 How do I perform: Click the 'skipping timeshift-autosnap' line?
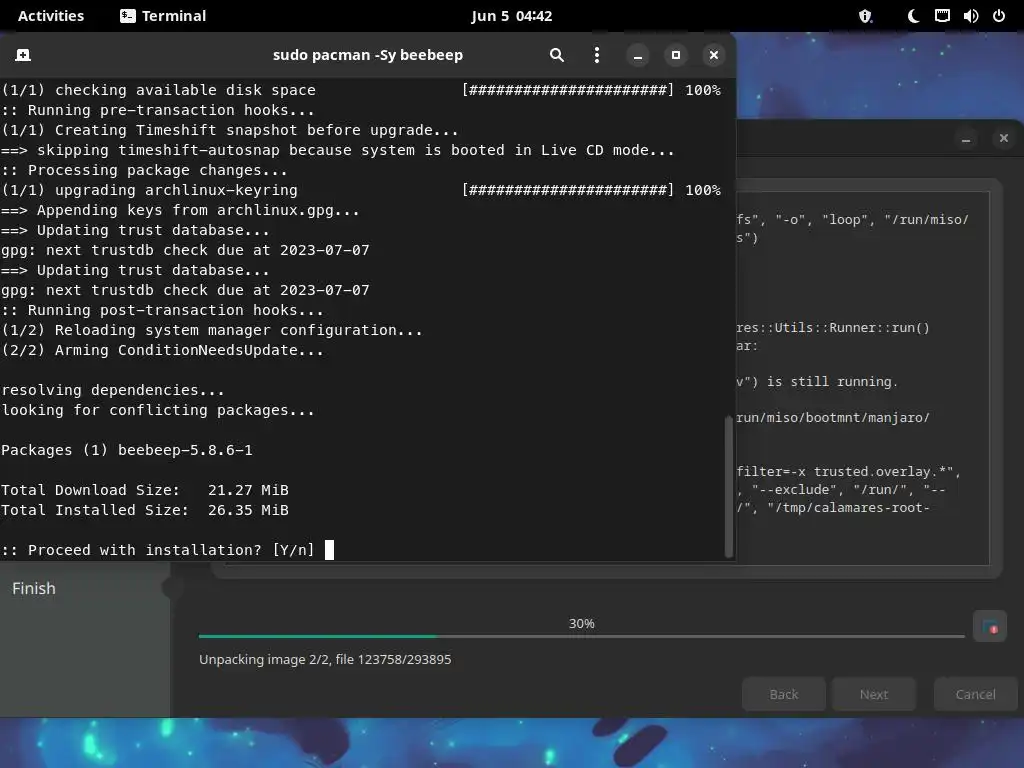[338, 150]
